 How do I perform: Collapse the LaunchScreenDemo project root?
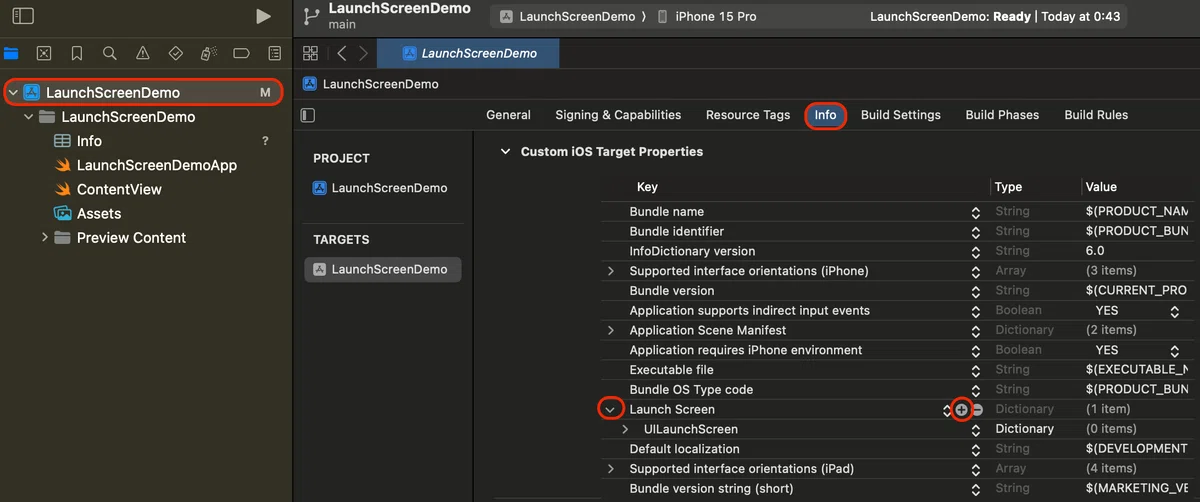point(12,92)
